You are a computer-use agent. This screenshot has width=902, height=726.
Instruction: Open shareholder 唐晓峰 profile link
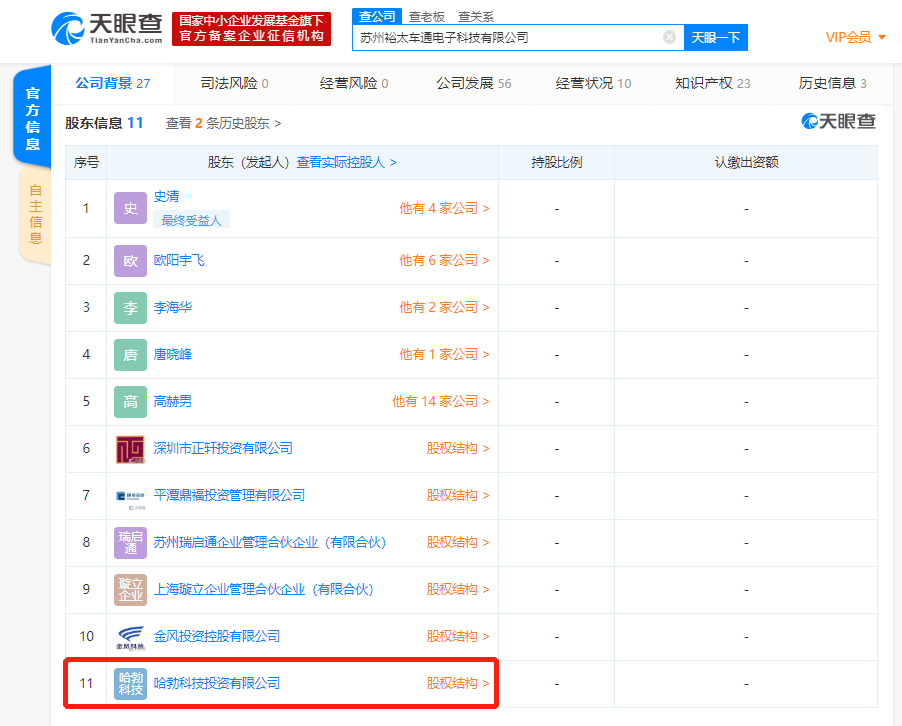pos(173,354)
